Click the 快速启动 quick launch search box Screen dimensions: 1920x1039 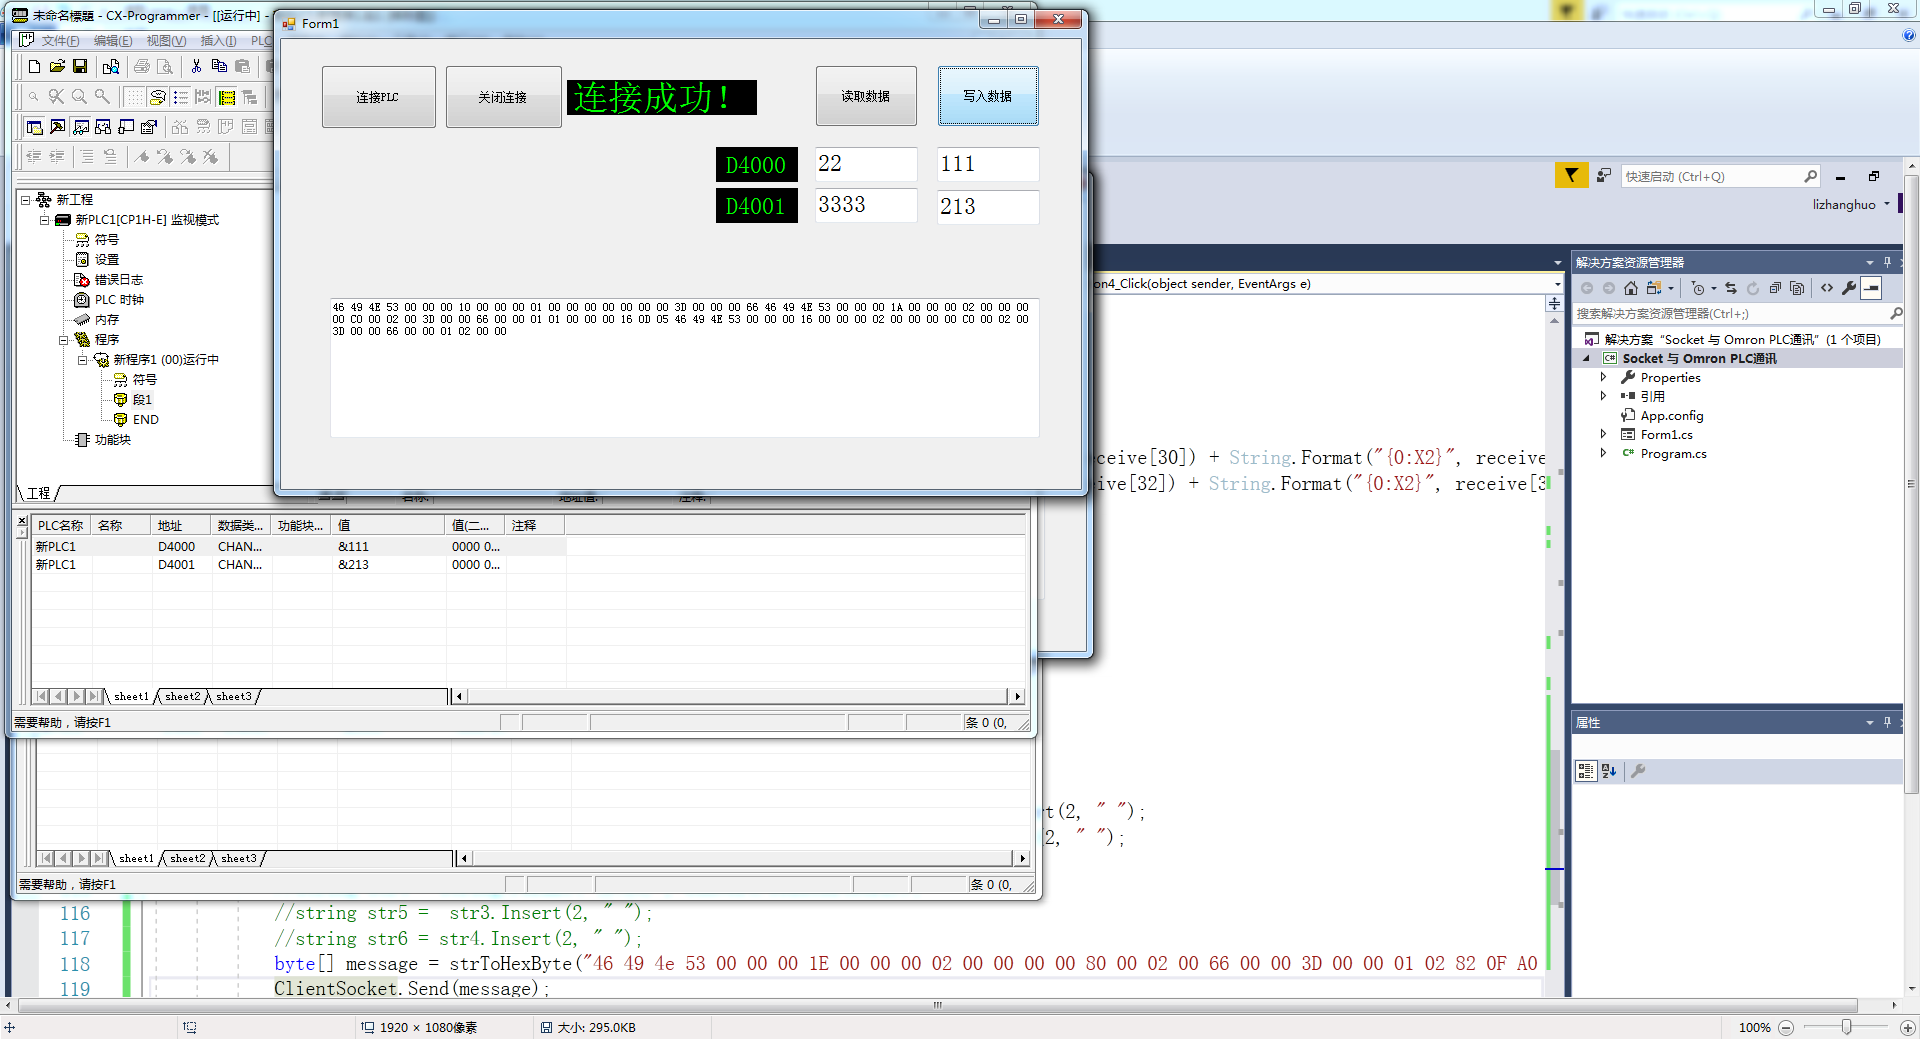[1720, 177]
